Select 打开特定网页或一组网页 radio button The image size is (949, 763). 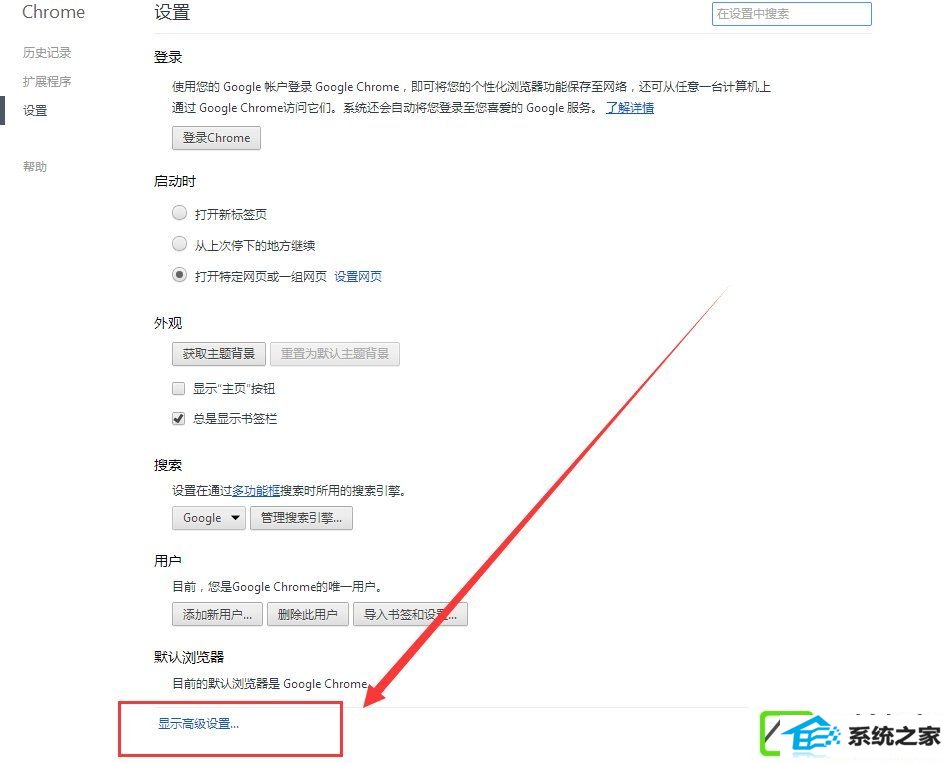tap(179, 275)
